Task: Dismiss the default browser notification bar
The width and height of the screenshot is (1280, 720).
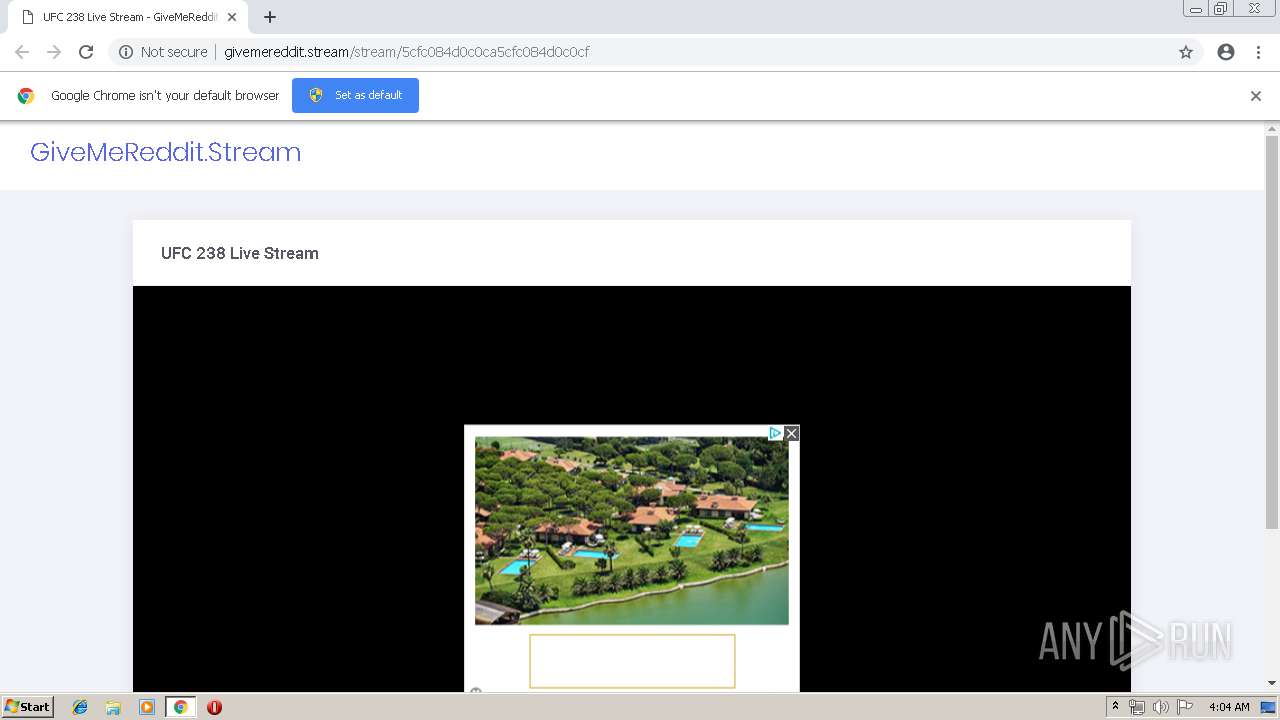Action: (x=1256, y=96)
